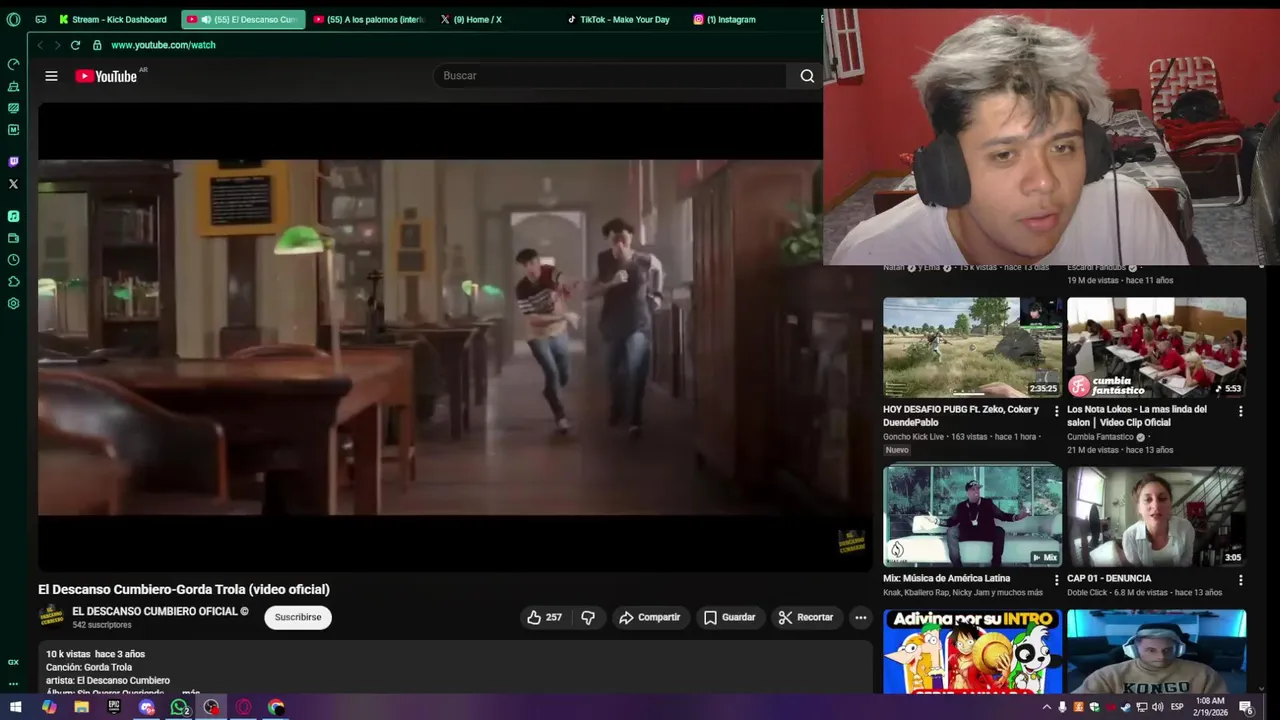Switch to A los palomos tab
1280x720 pixels.
click(x=369, y=19)
